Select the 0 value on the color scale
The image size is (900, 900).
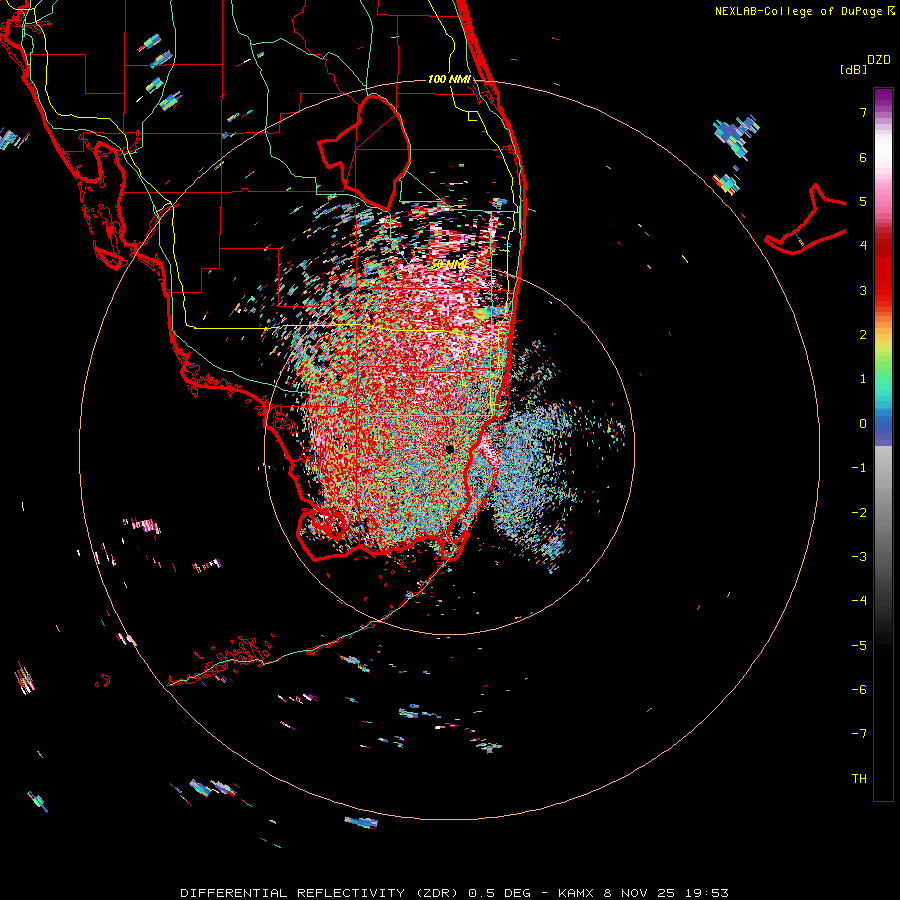point(863,424)
